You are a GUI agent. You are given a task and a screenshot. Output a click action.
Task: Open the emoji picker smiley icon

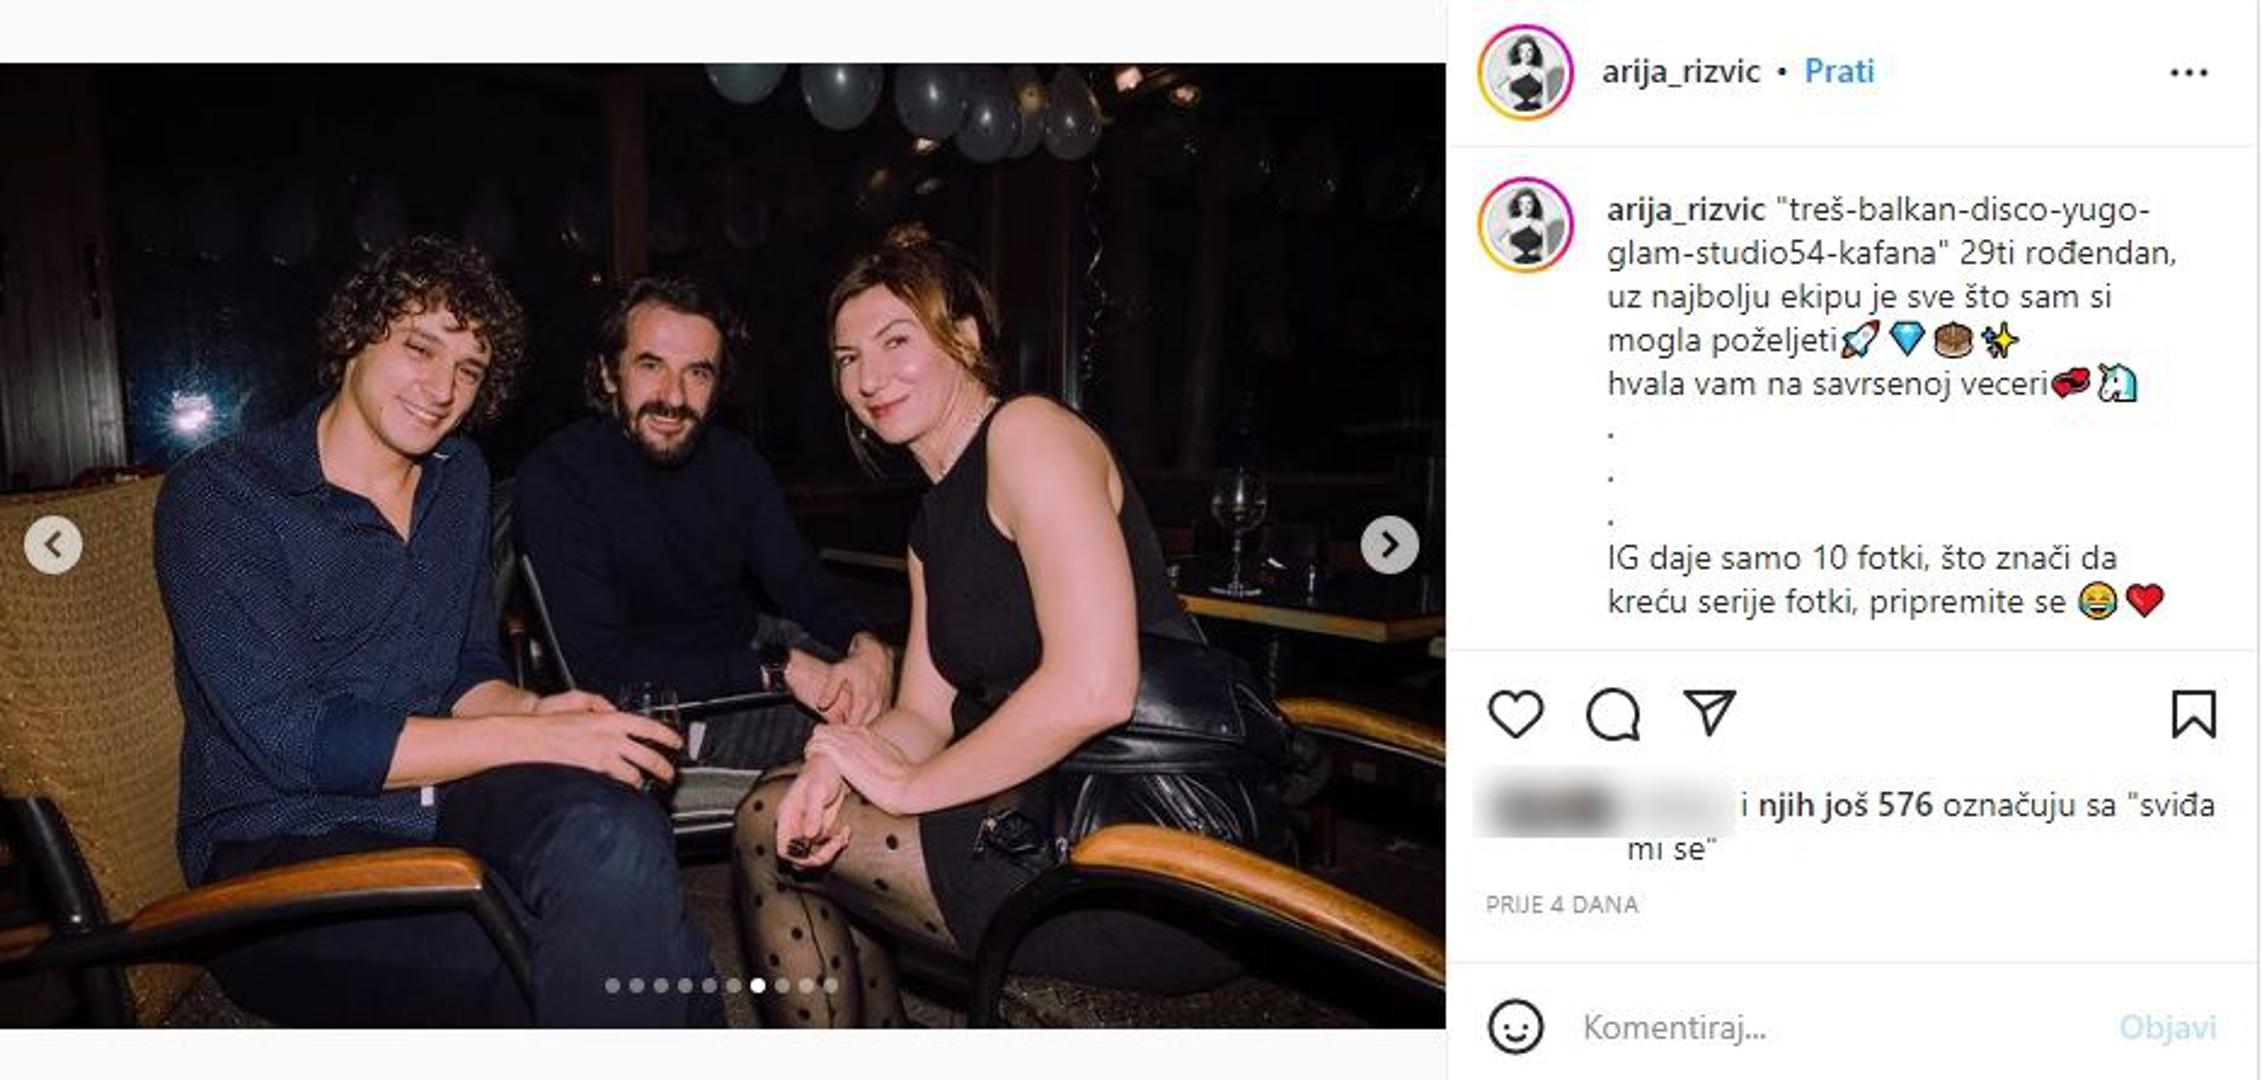click(x=1516, y=1027)
